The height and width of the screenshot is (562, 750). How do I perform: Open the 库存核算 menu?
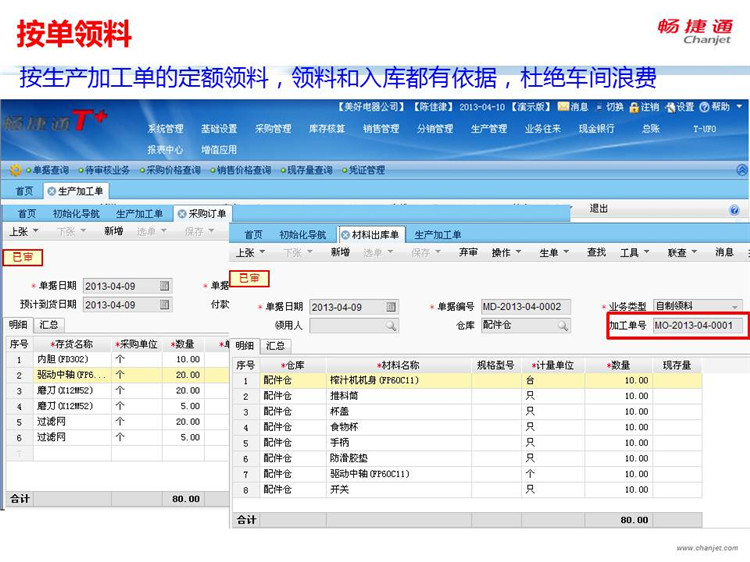[326, 129]
